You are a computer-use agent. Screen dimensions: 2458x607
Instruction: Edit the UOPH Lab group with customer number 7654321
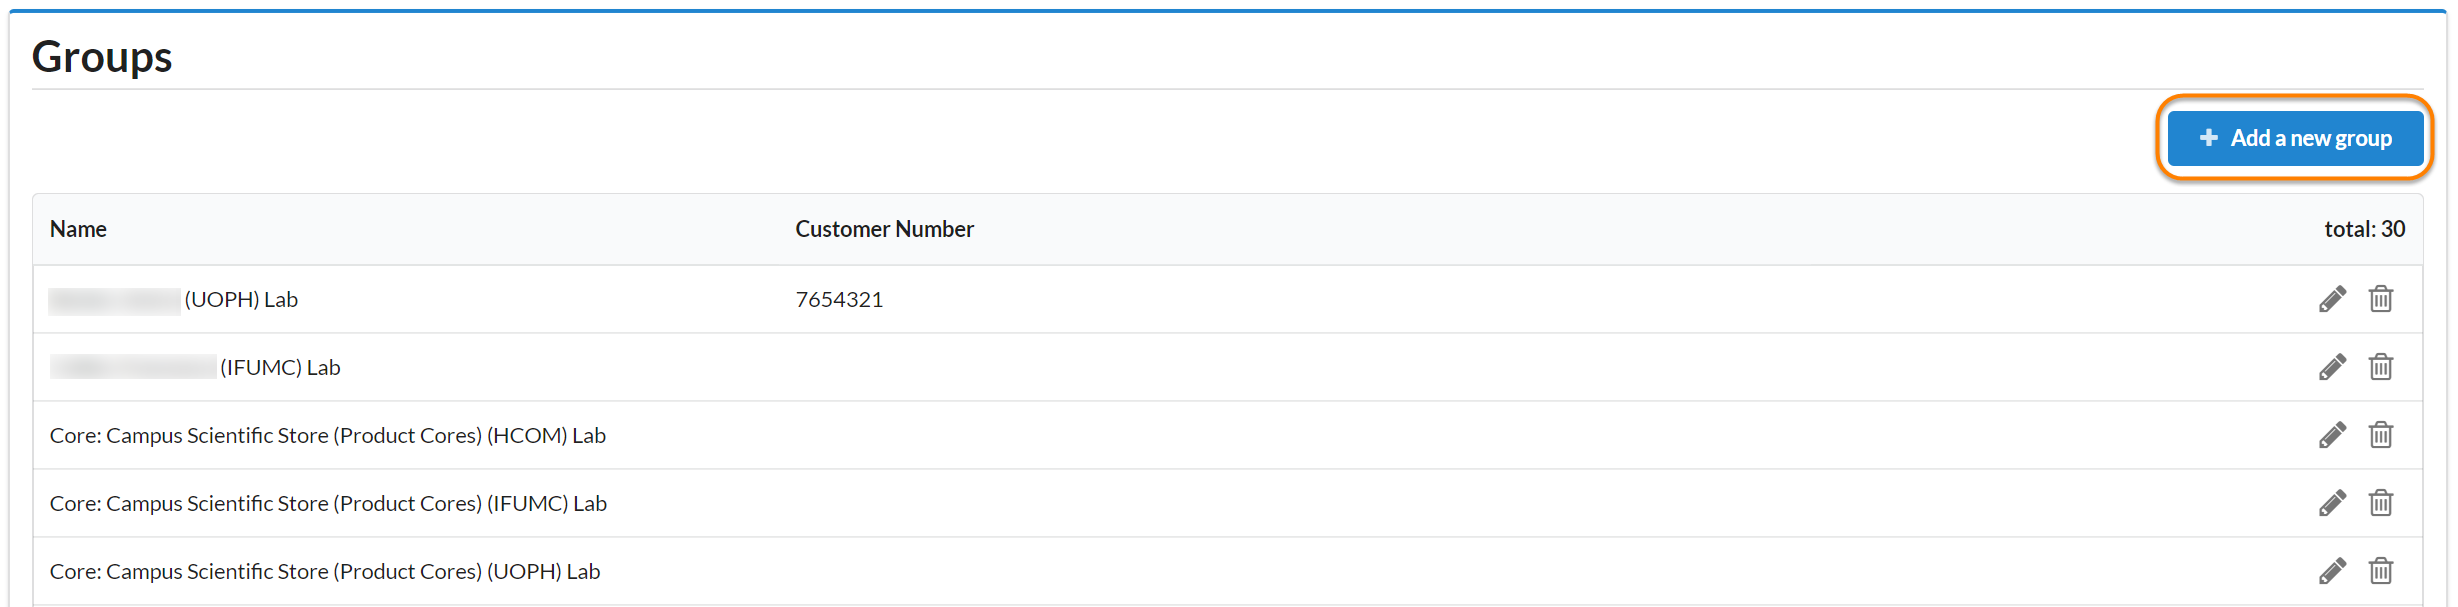click(2332, 299)
